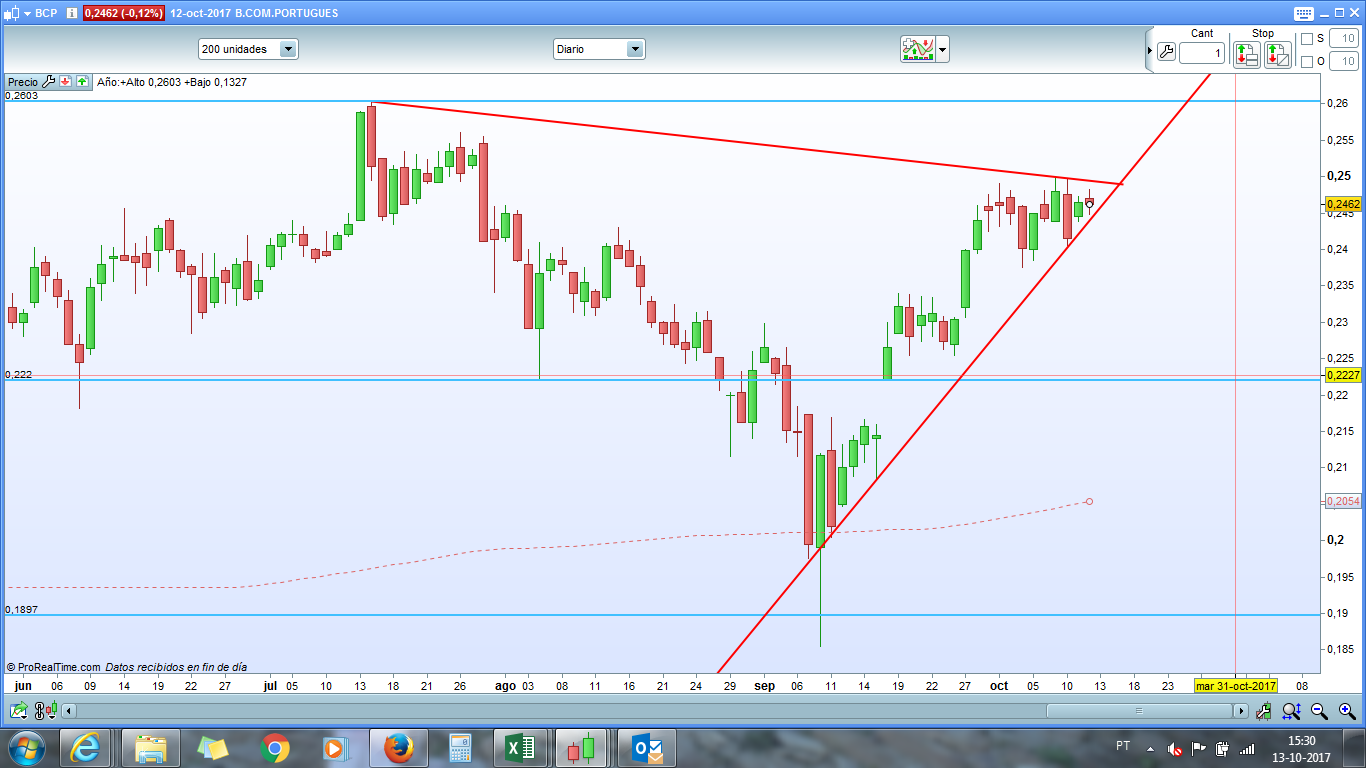Open the virtual keyboard icon in title bar
The image size is (1366, 768).
point(1303,13)
